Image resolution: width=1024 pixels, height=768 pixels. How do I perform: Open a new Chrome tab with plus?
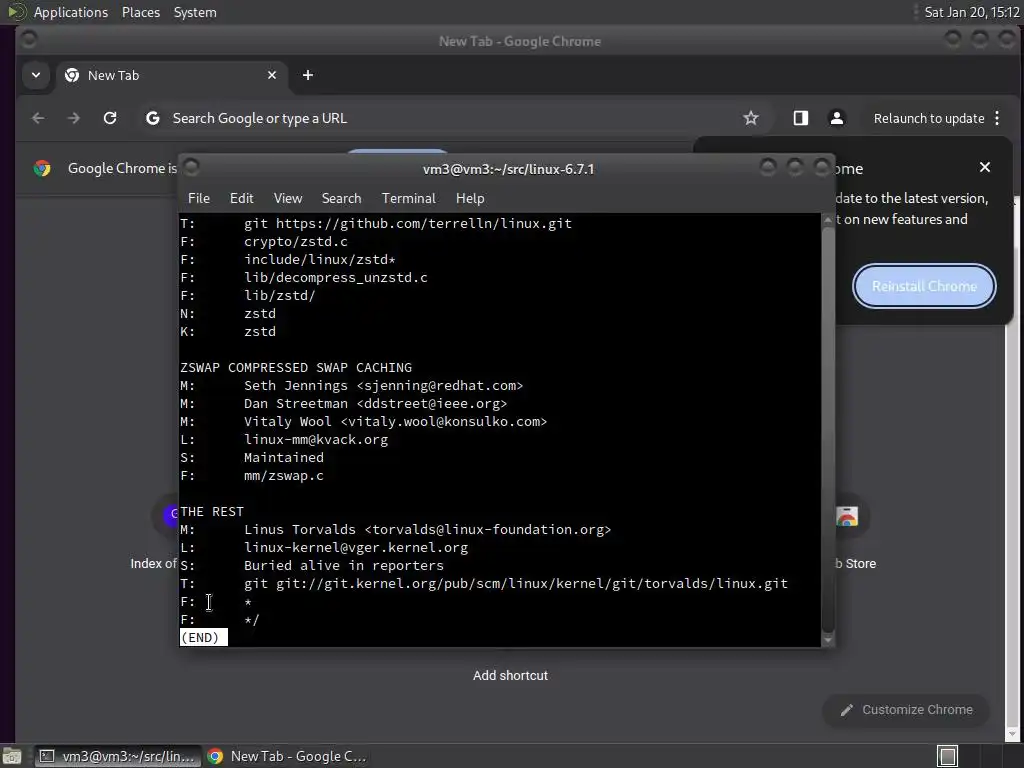(308, 75)
